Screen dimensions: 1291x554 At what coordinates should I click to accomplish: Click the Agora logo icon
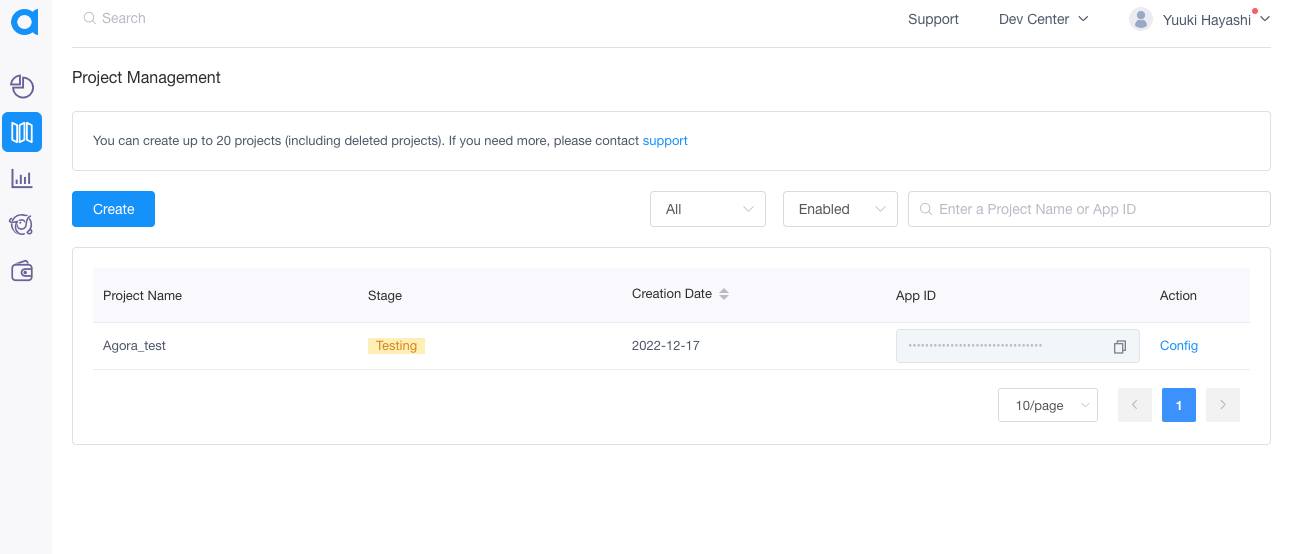24,21
